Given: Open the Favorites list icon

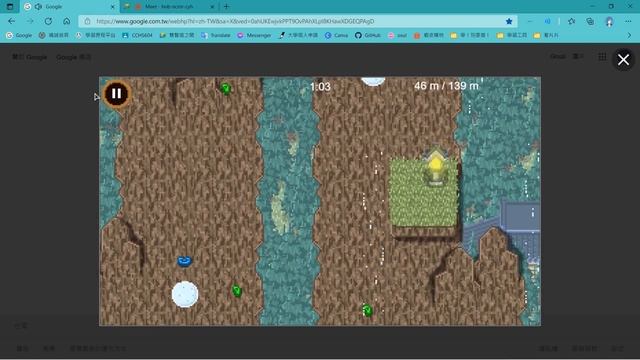Looking at the screenshot, I should coord(571,21).
